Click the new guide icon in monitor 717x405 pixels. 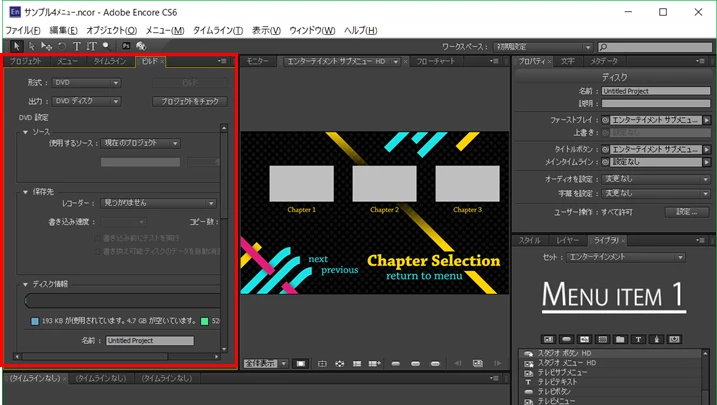pos(375,363)
